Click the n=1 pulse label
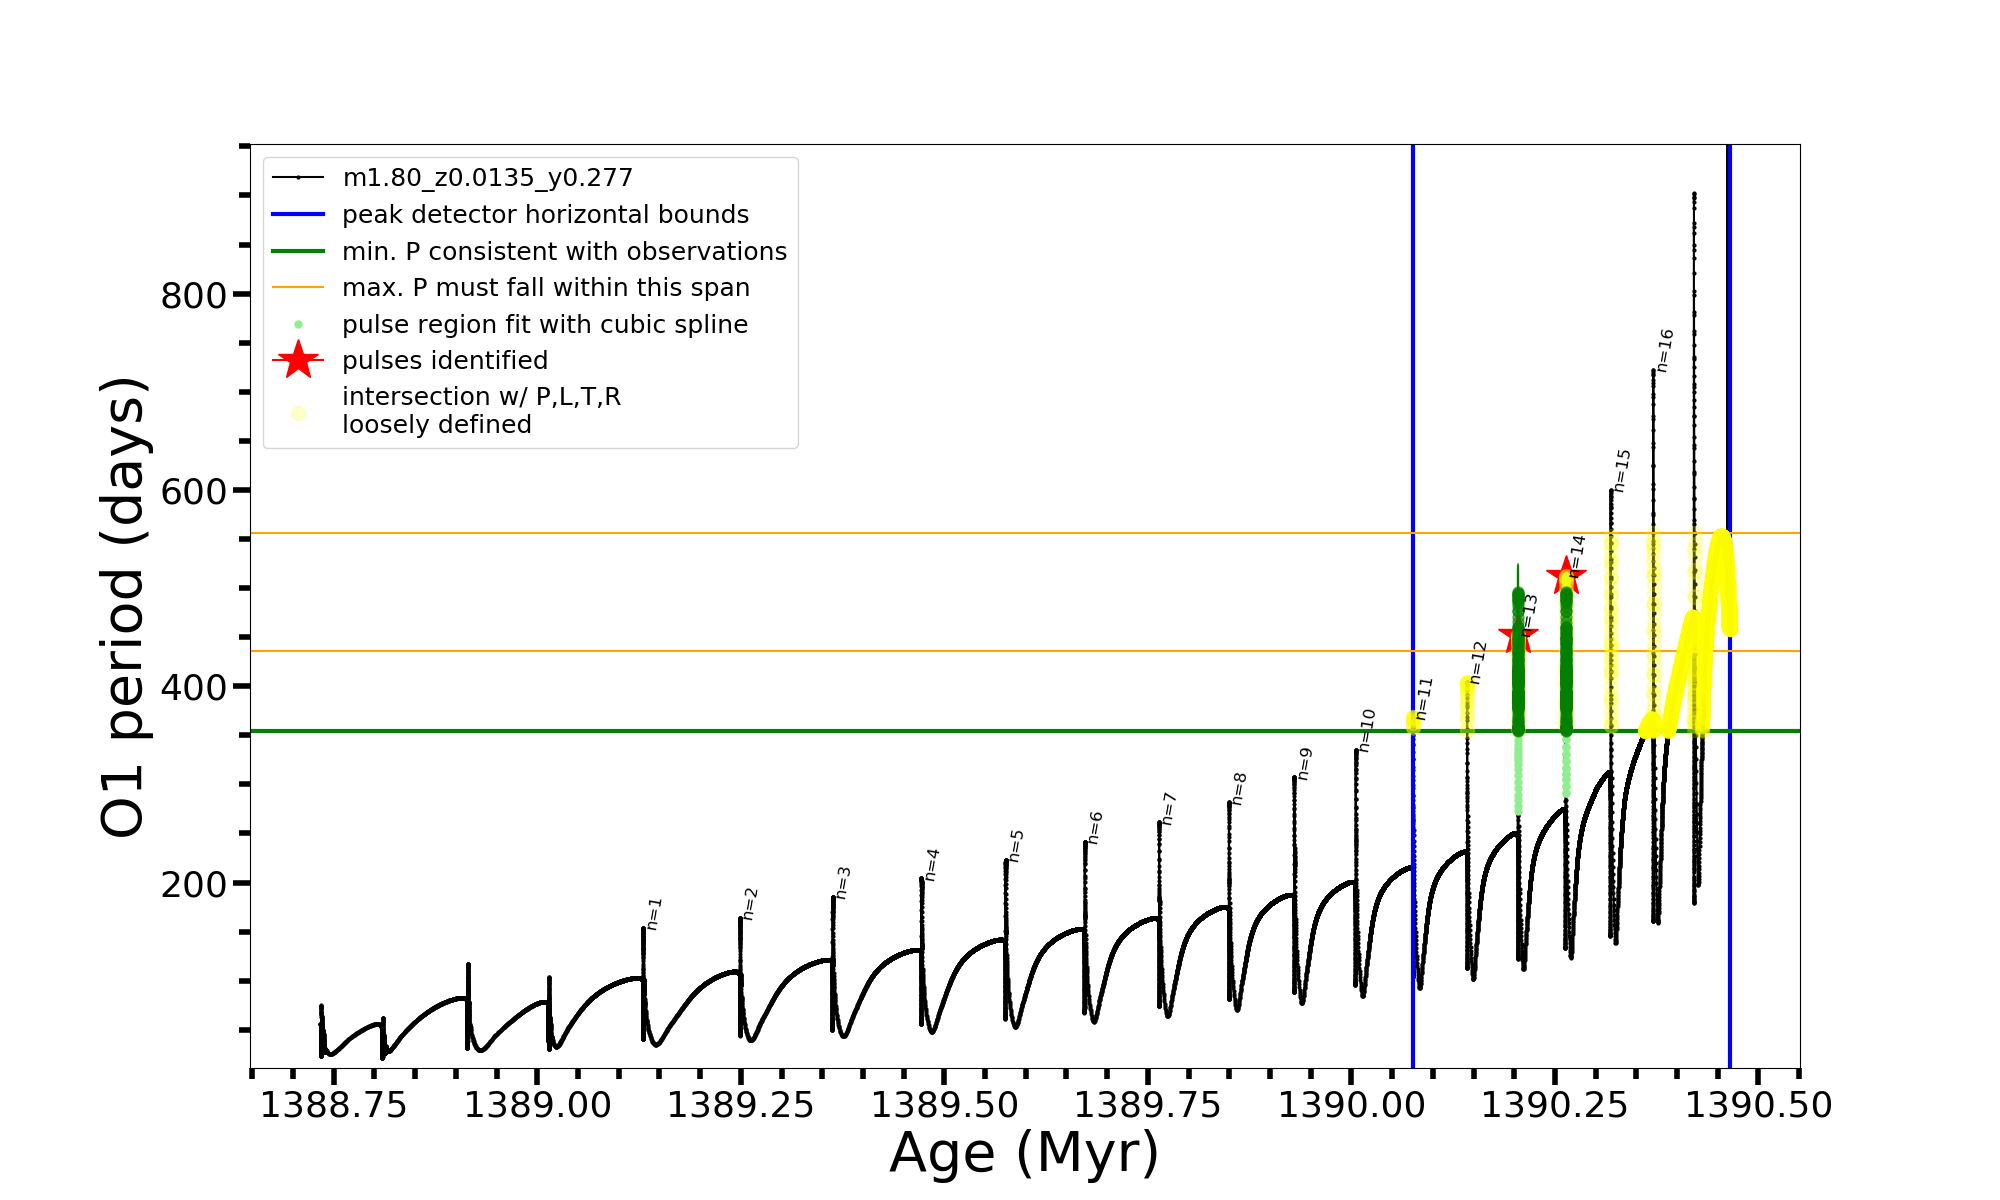 point(653,913)
